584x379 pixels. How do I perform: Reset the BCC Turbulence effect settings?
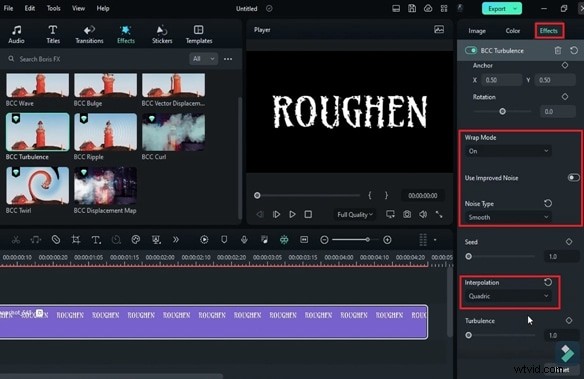click(574, 50)
